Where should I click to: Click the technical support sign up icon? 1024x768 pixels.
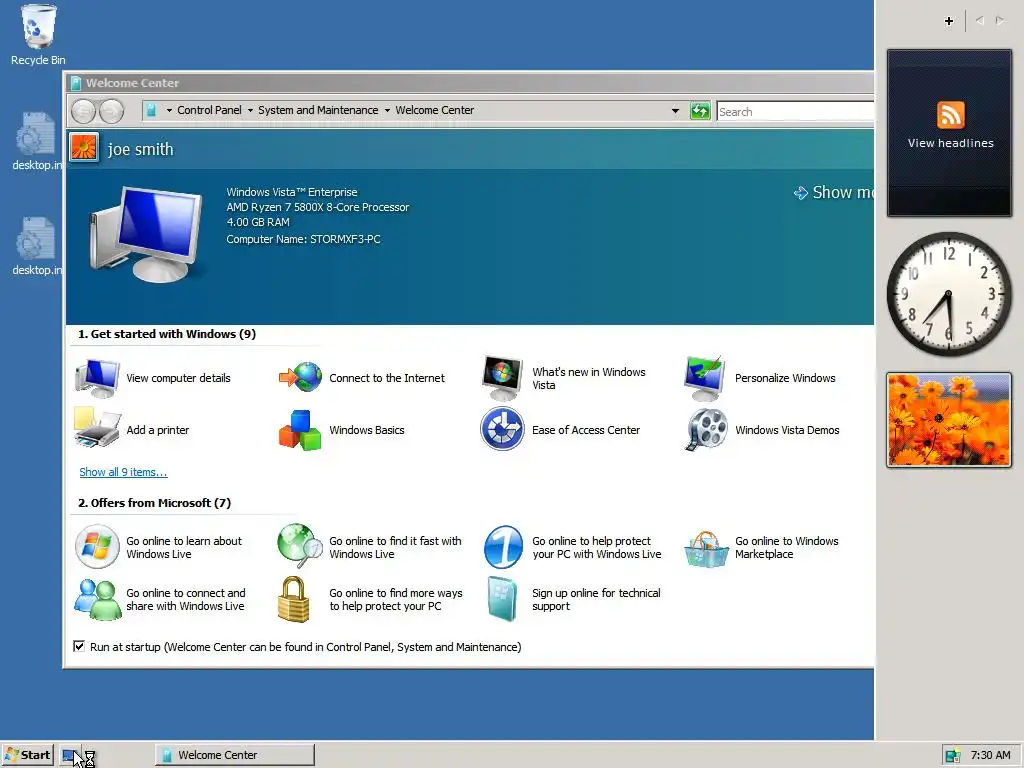502,599
